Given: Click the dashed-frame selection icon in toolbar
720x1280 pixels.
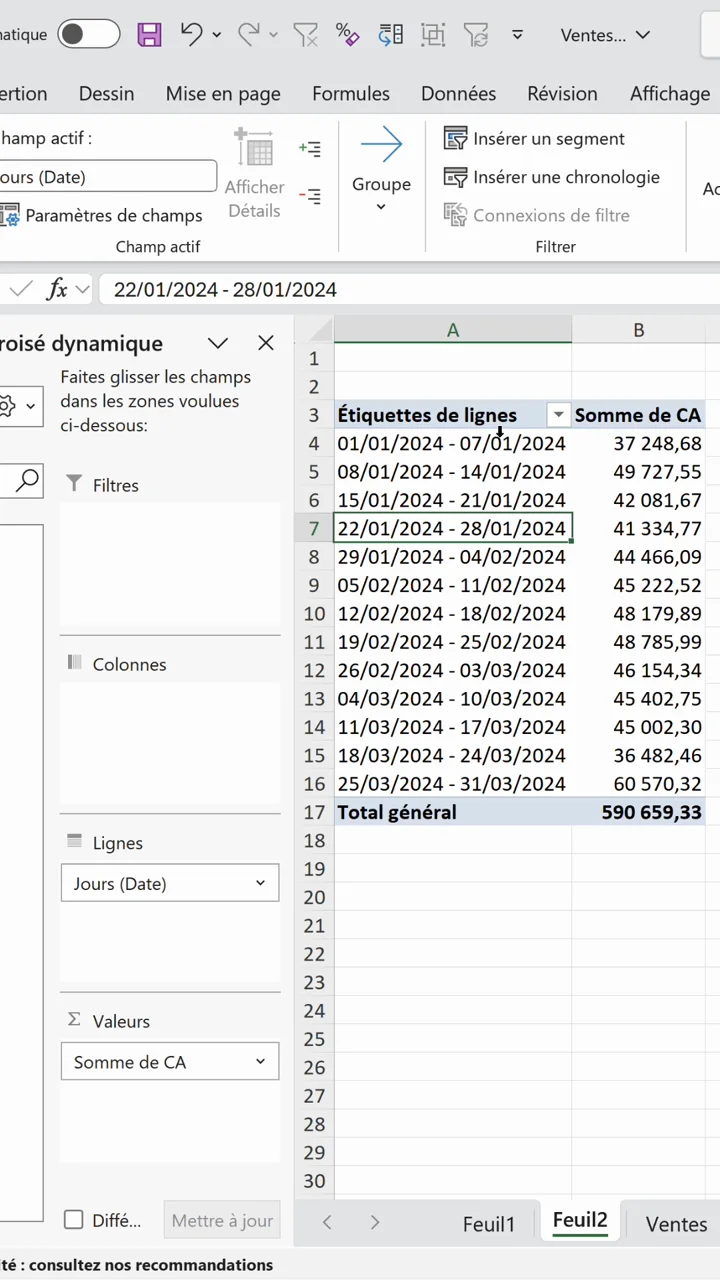Looking at the screenshot, I should [x=433, y=35].
